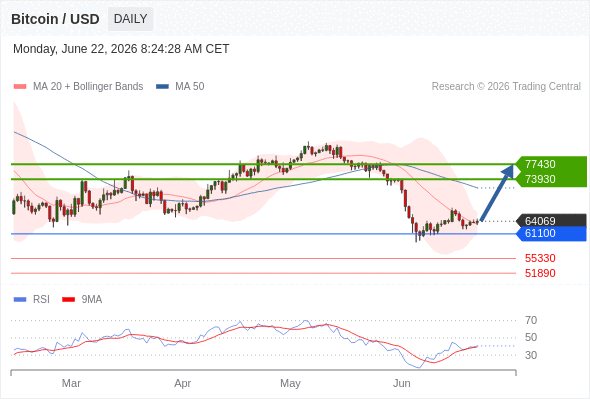
Task: Click the May label on time axis
Action: 290,383
